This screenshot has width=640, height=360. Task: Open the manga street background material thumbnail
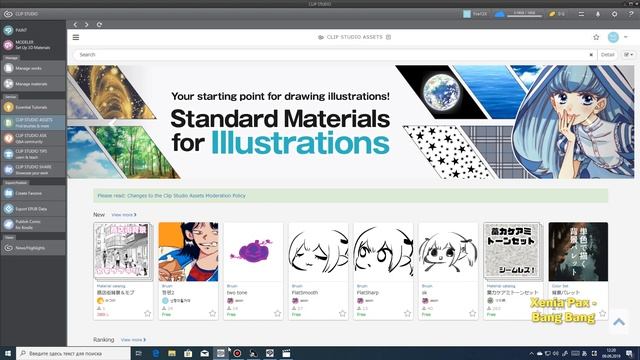(x=123, y=251)
